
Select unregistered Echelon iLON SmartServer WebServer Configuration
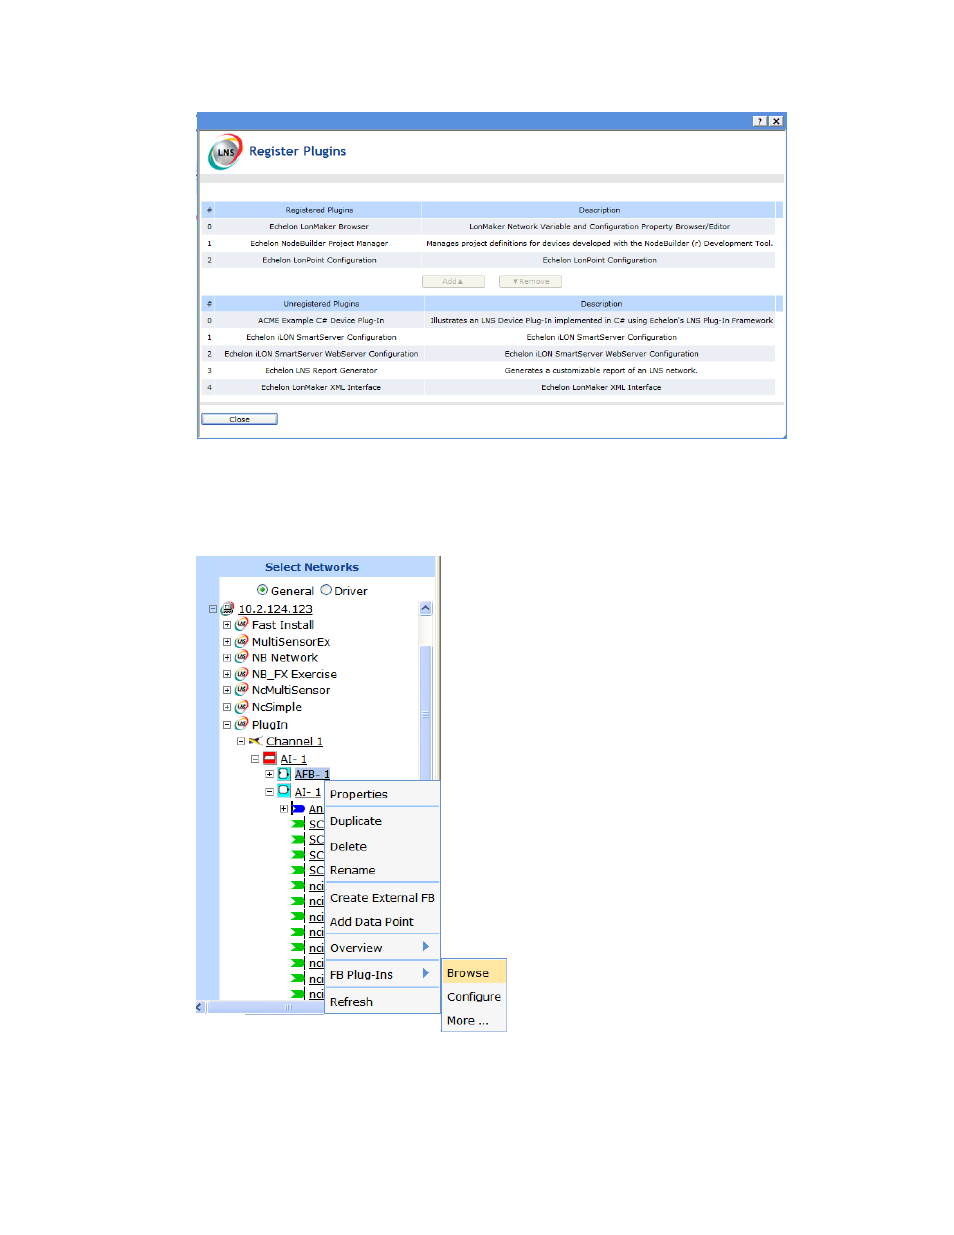321,354
